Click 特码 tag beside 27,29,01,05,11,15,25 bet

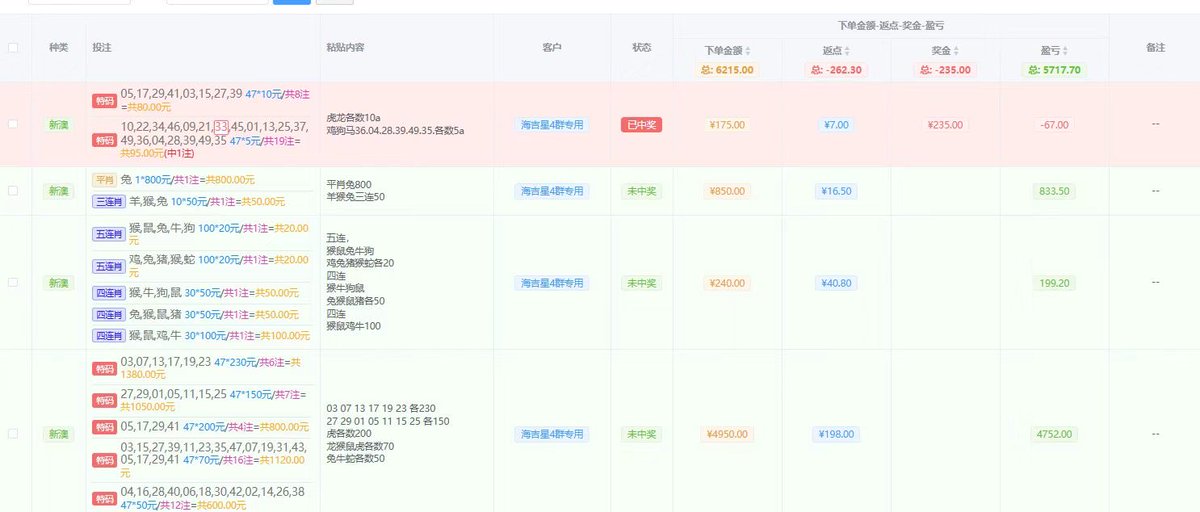pos(104,401)
